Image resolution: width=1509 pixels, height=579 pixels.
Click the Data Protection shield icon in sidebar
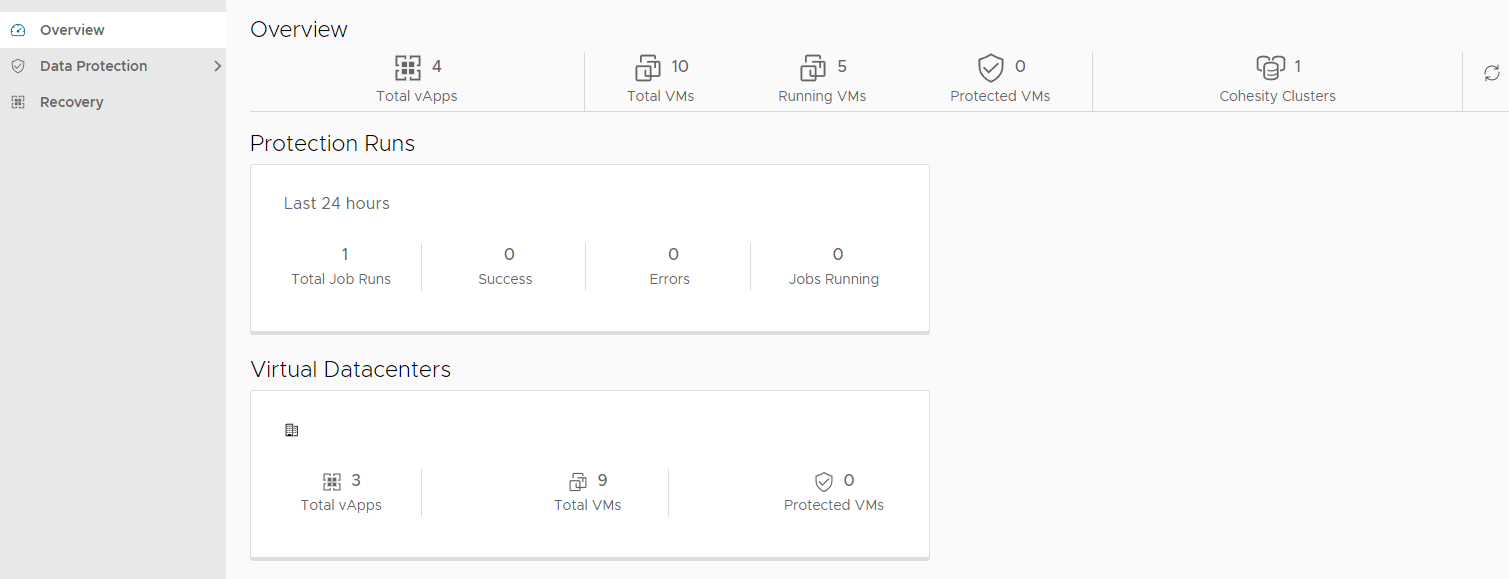point(18,66)
